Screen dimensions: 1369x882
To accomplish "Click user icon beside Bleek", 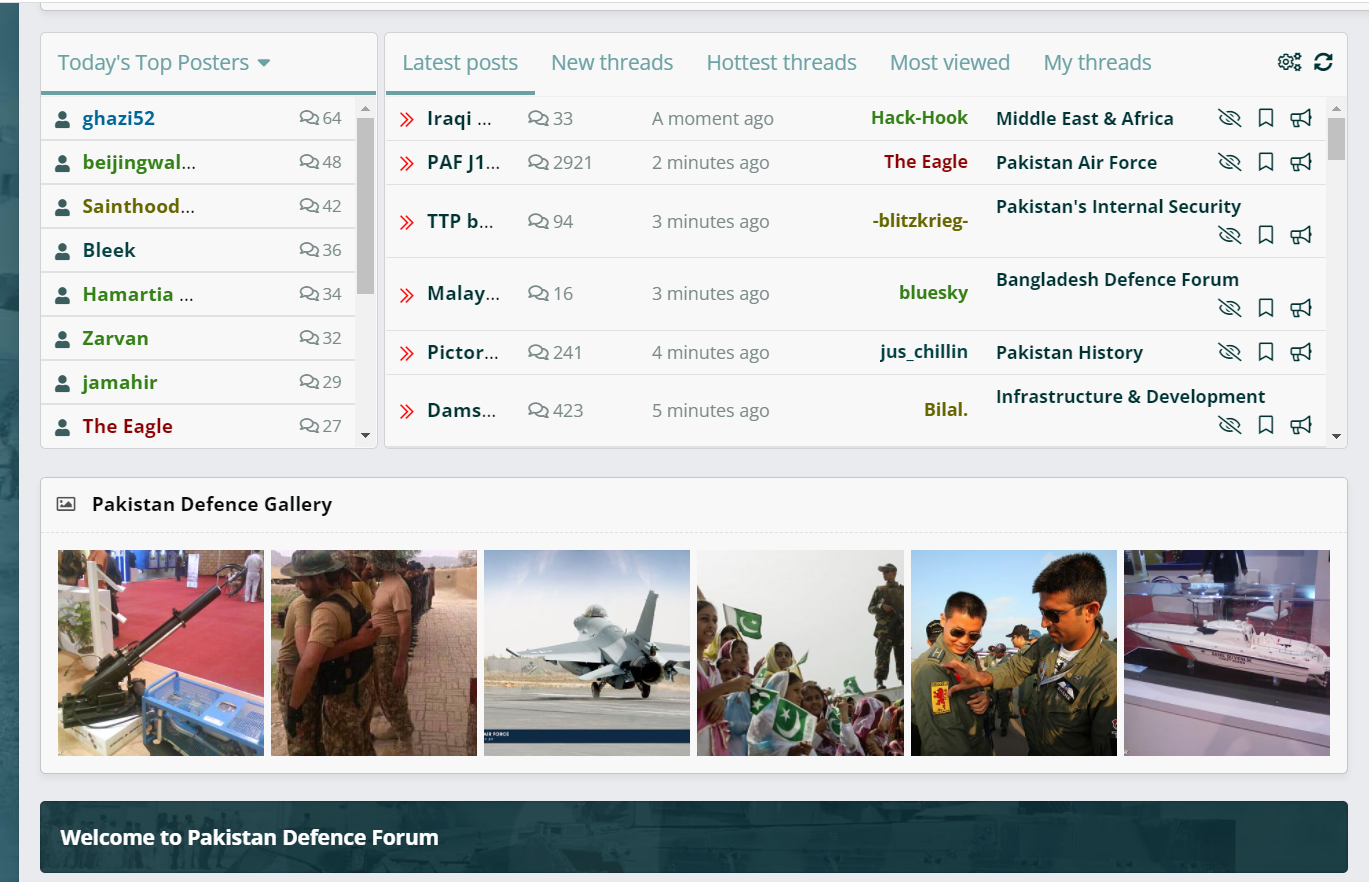I will pyautogui.click(x=63, y=251).
